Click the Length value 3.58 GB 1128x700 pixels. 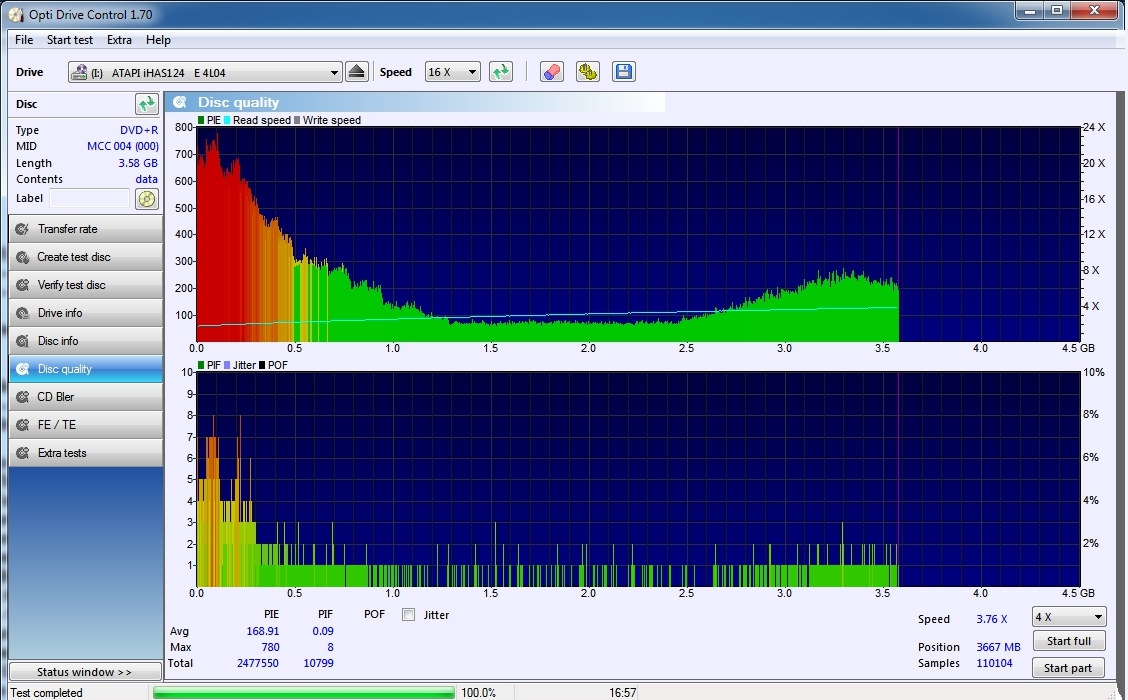(138, 163)
